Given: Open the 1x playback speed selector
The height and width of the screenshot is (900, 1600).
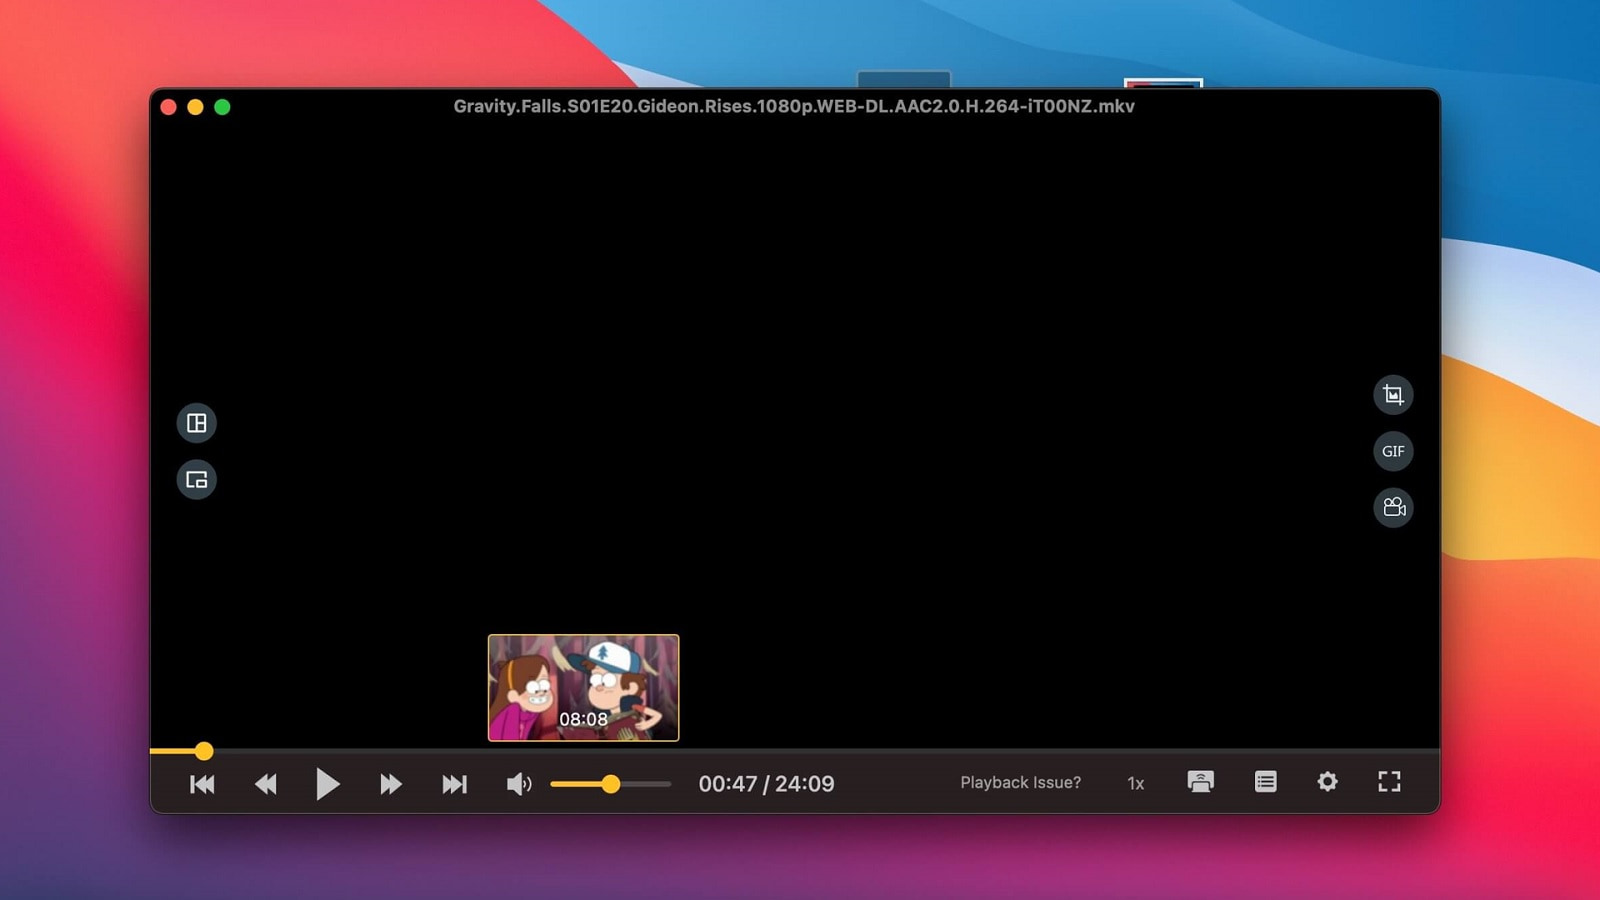Looking at the screenshot, I should (x=1135, y=783).
